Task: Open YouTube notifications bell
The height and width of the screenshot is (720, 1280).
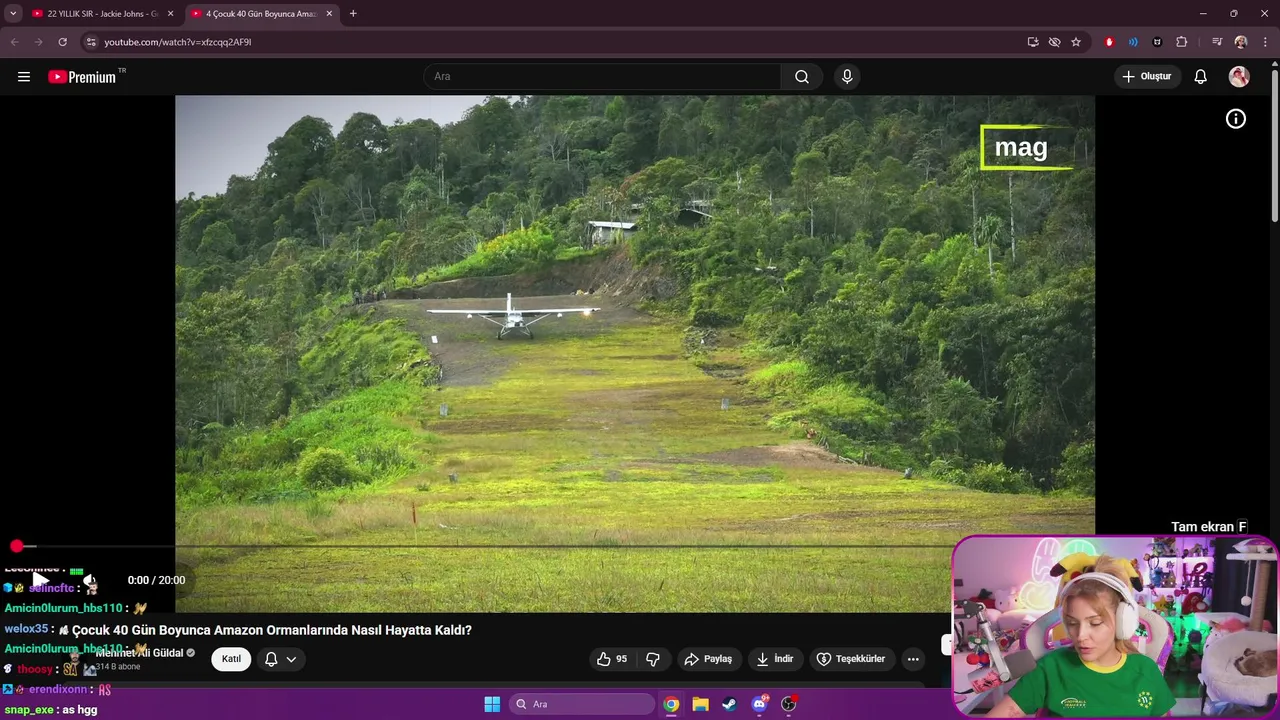Action: click(1201, 77)
